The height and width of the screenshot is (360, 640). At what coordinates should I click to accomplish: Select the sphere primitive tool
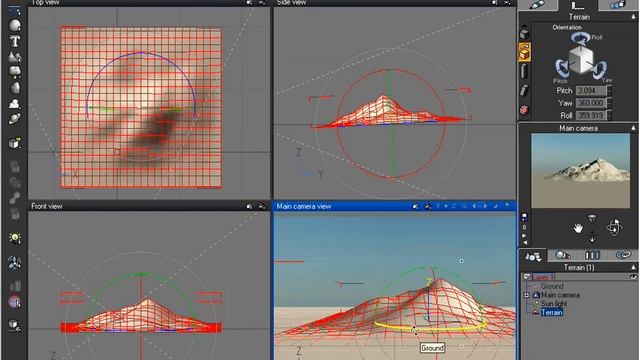tap(15, 25)
